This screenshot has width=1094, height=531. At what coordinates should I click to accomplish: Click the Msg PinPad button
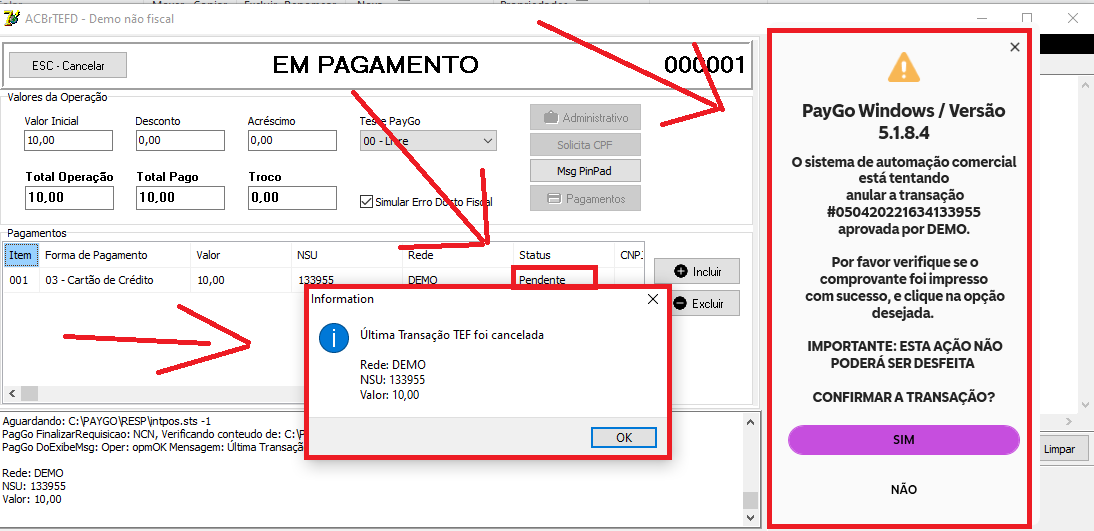click(x=585, y=171)
